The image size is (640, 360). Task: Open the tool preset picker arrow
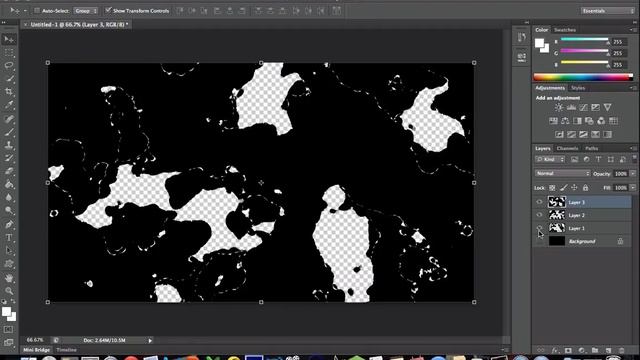25,11
